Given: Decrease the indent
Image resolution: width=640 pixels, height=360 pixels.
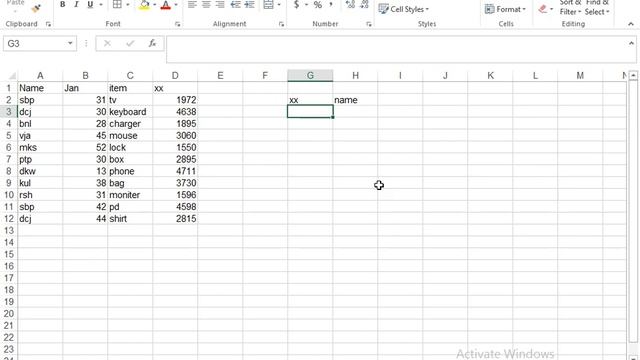Looking at the screenshot, I should coord(236,5).
